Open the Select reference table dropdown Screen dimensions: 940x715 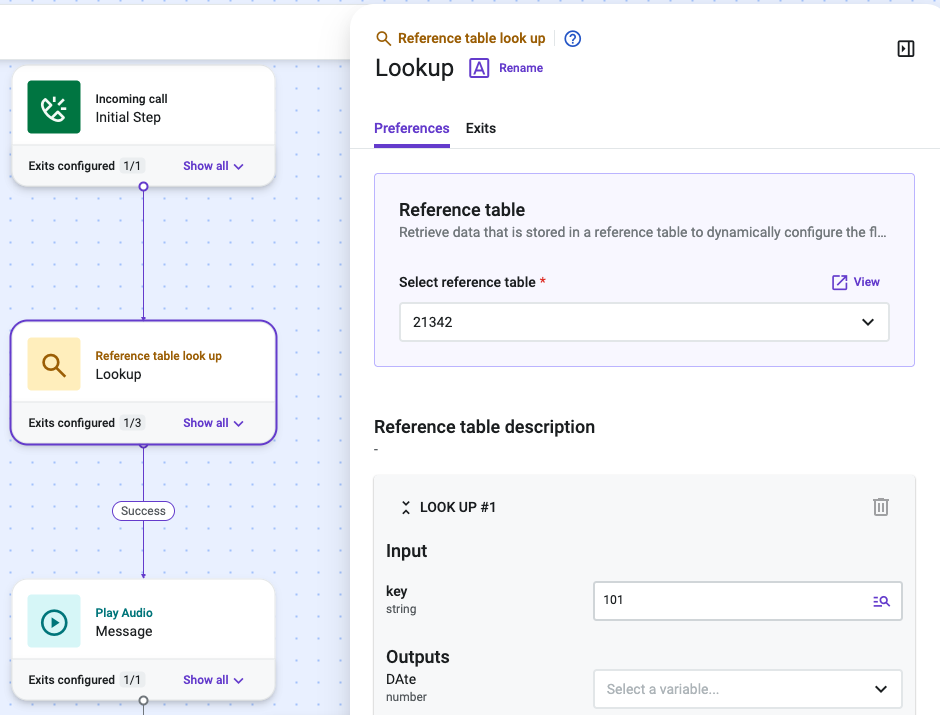644,322
